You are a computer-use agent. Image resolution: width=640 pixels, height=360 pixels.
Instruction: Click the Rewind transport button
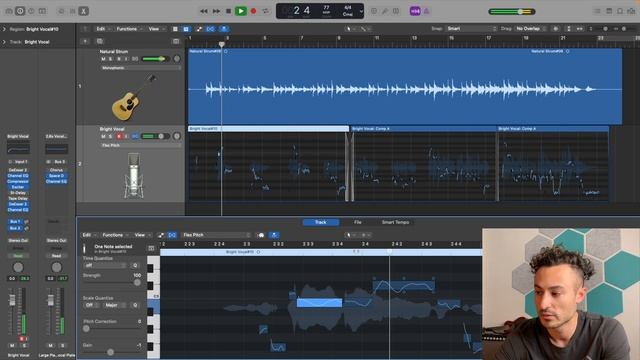pyautogui.click(x=204, y=11)
